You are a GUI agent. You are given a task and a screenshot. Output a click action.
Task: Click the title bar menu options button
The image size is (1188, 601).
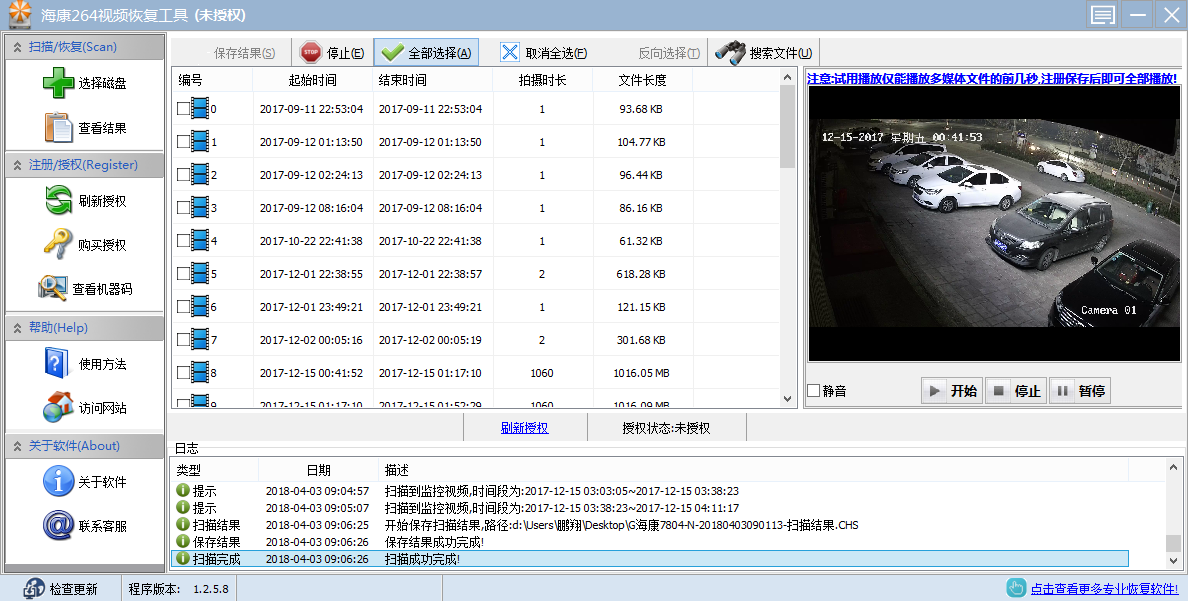tap(1102, 14)
